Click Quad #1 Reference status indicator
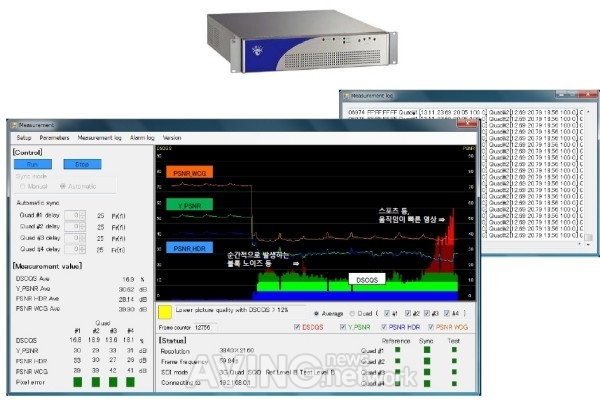600x400 pixels. [x=398, y=349]
